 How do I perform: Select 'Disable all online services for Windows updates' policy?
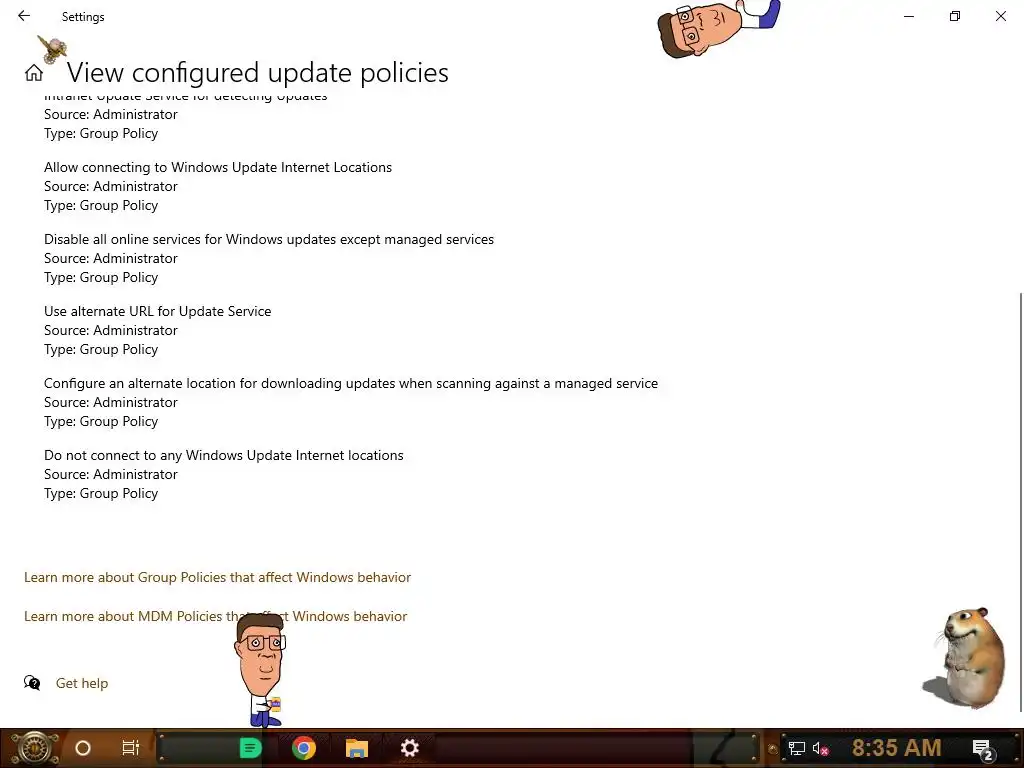(268, 239)
